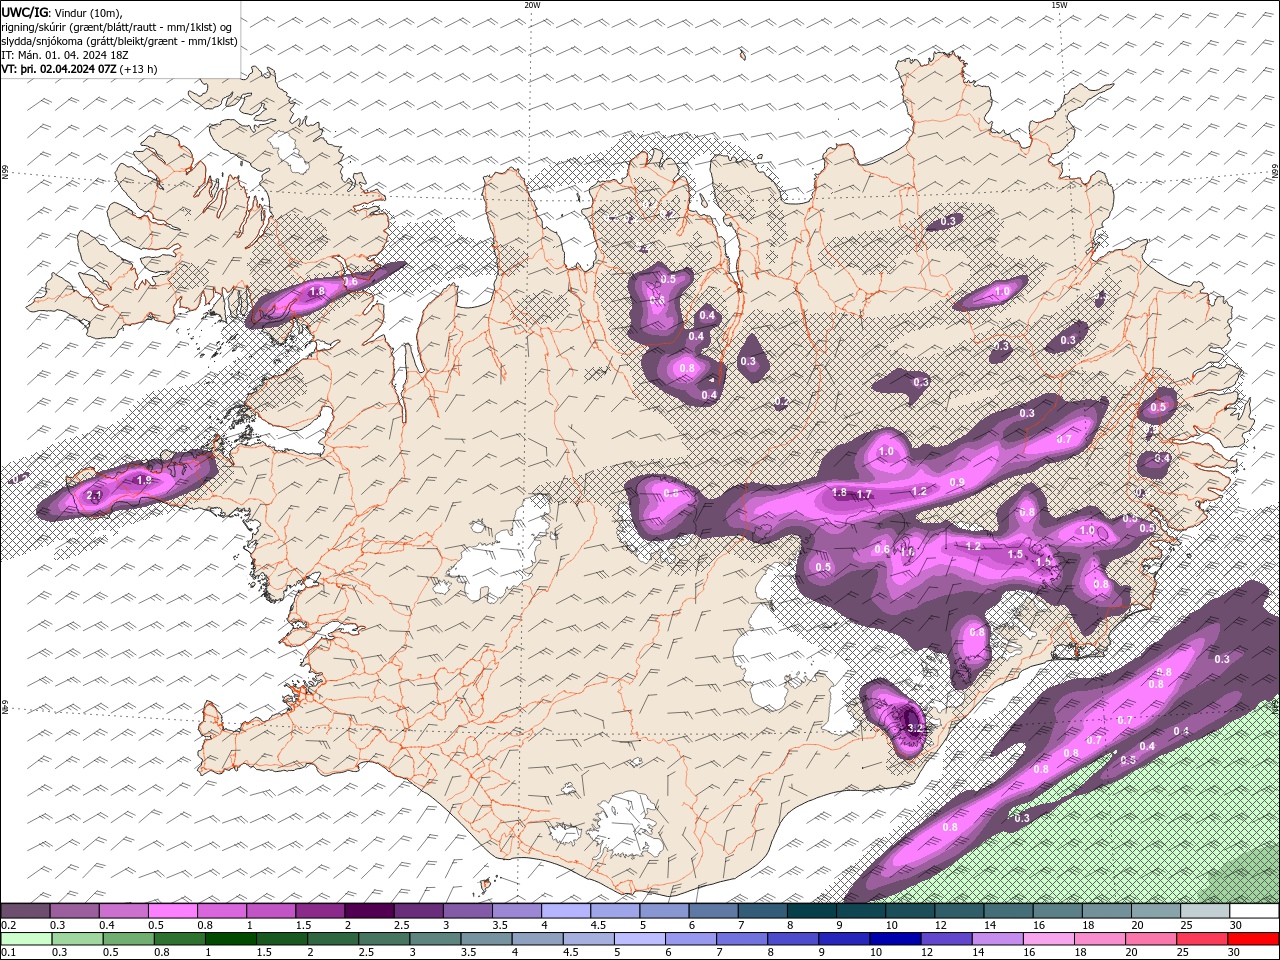Image resolution: width=1280 pixels, height=960 pixels.
Task: Click the '1.7' snowfall value on the map
Action: [x=865, y=494]
